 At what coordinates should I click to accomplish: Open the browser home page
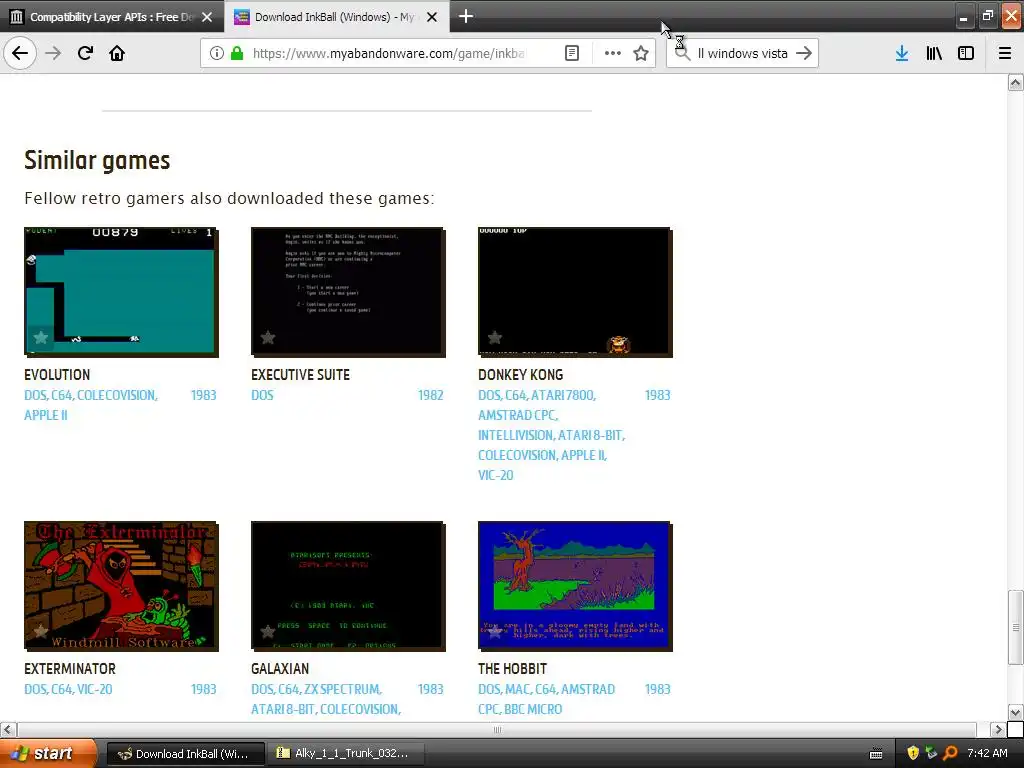(x=117, y=53)
